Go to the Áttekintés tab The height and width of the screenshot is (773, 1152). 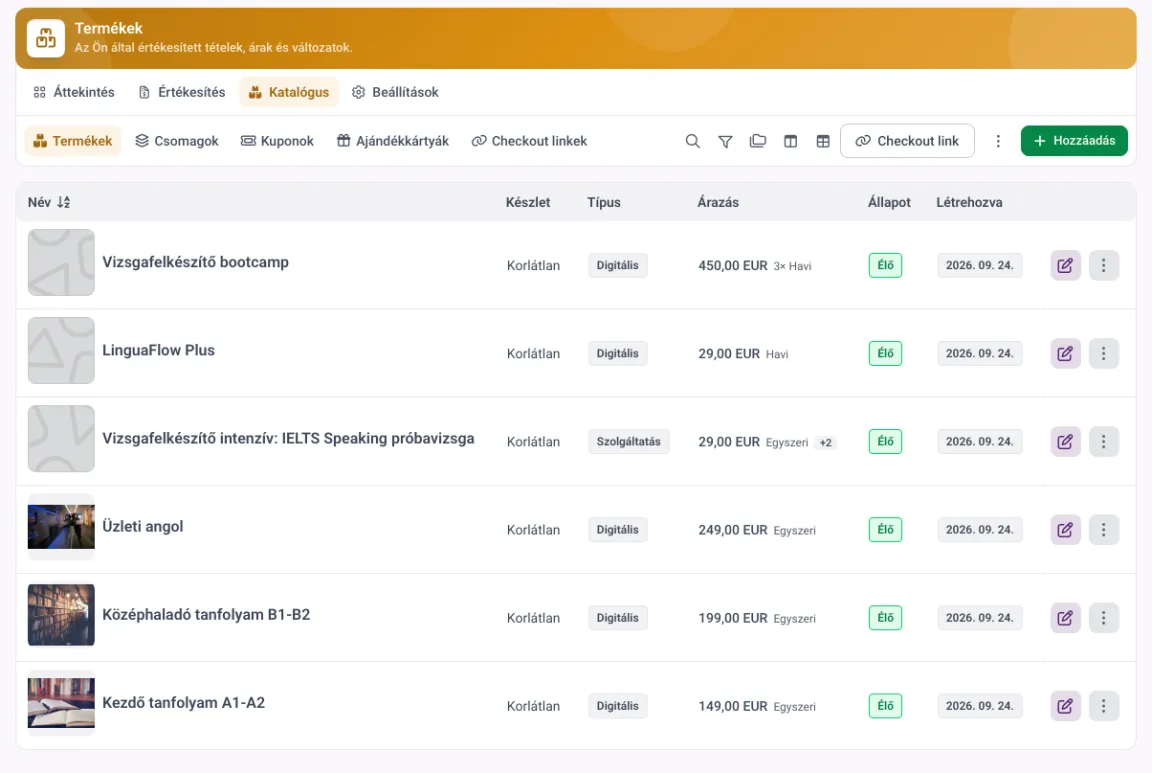pyautogui.click(x=74, y=92)
